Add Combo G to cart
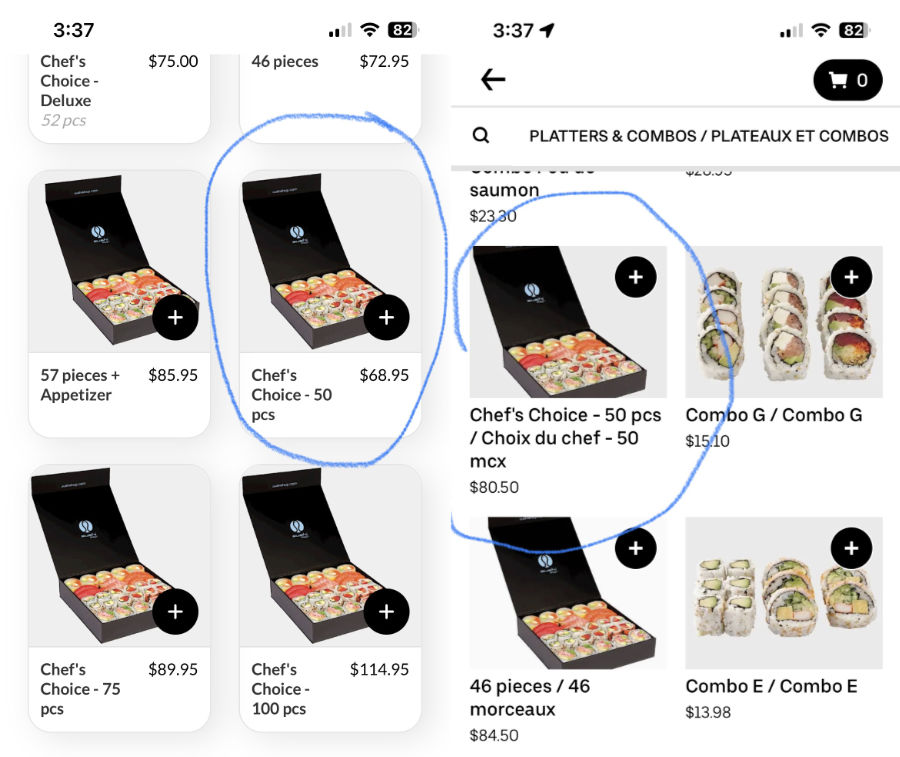The height and width of the screenshot is (757, 900). [x=851, y=277]
